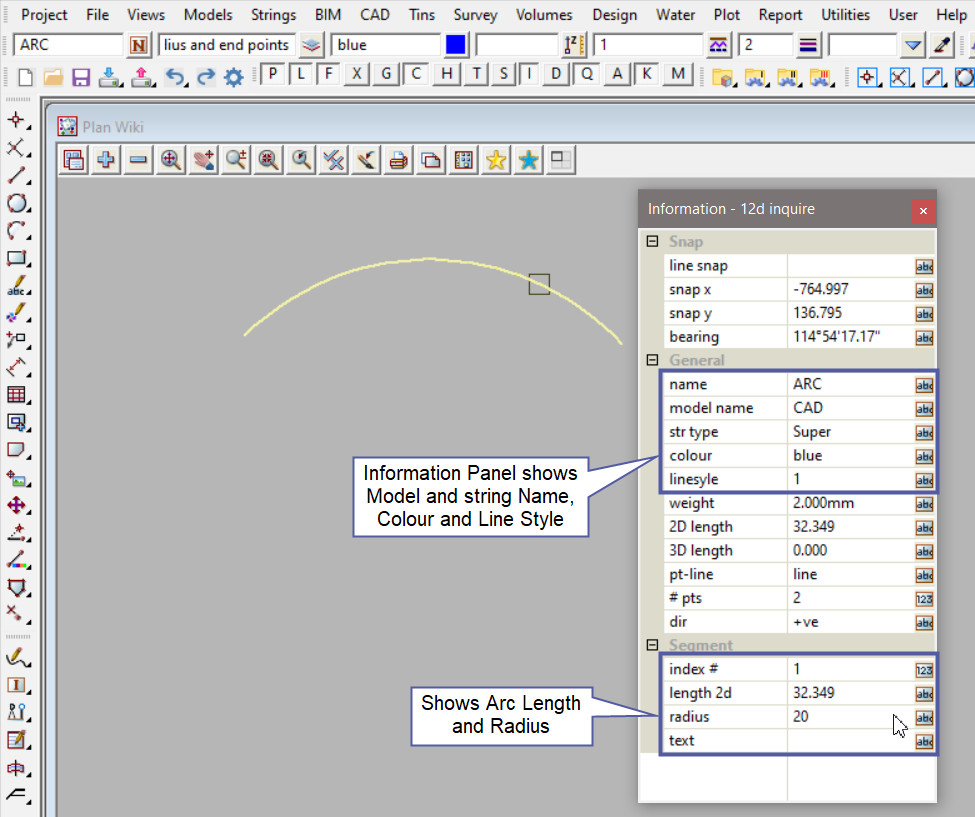The image size is (975, 817).
Task: Click the blue colour swatch
Action: [456, 45]
